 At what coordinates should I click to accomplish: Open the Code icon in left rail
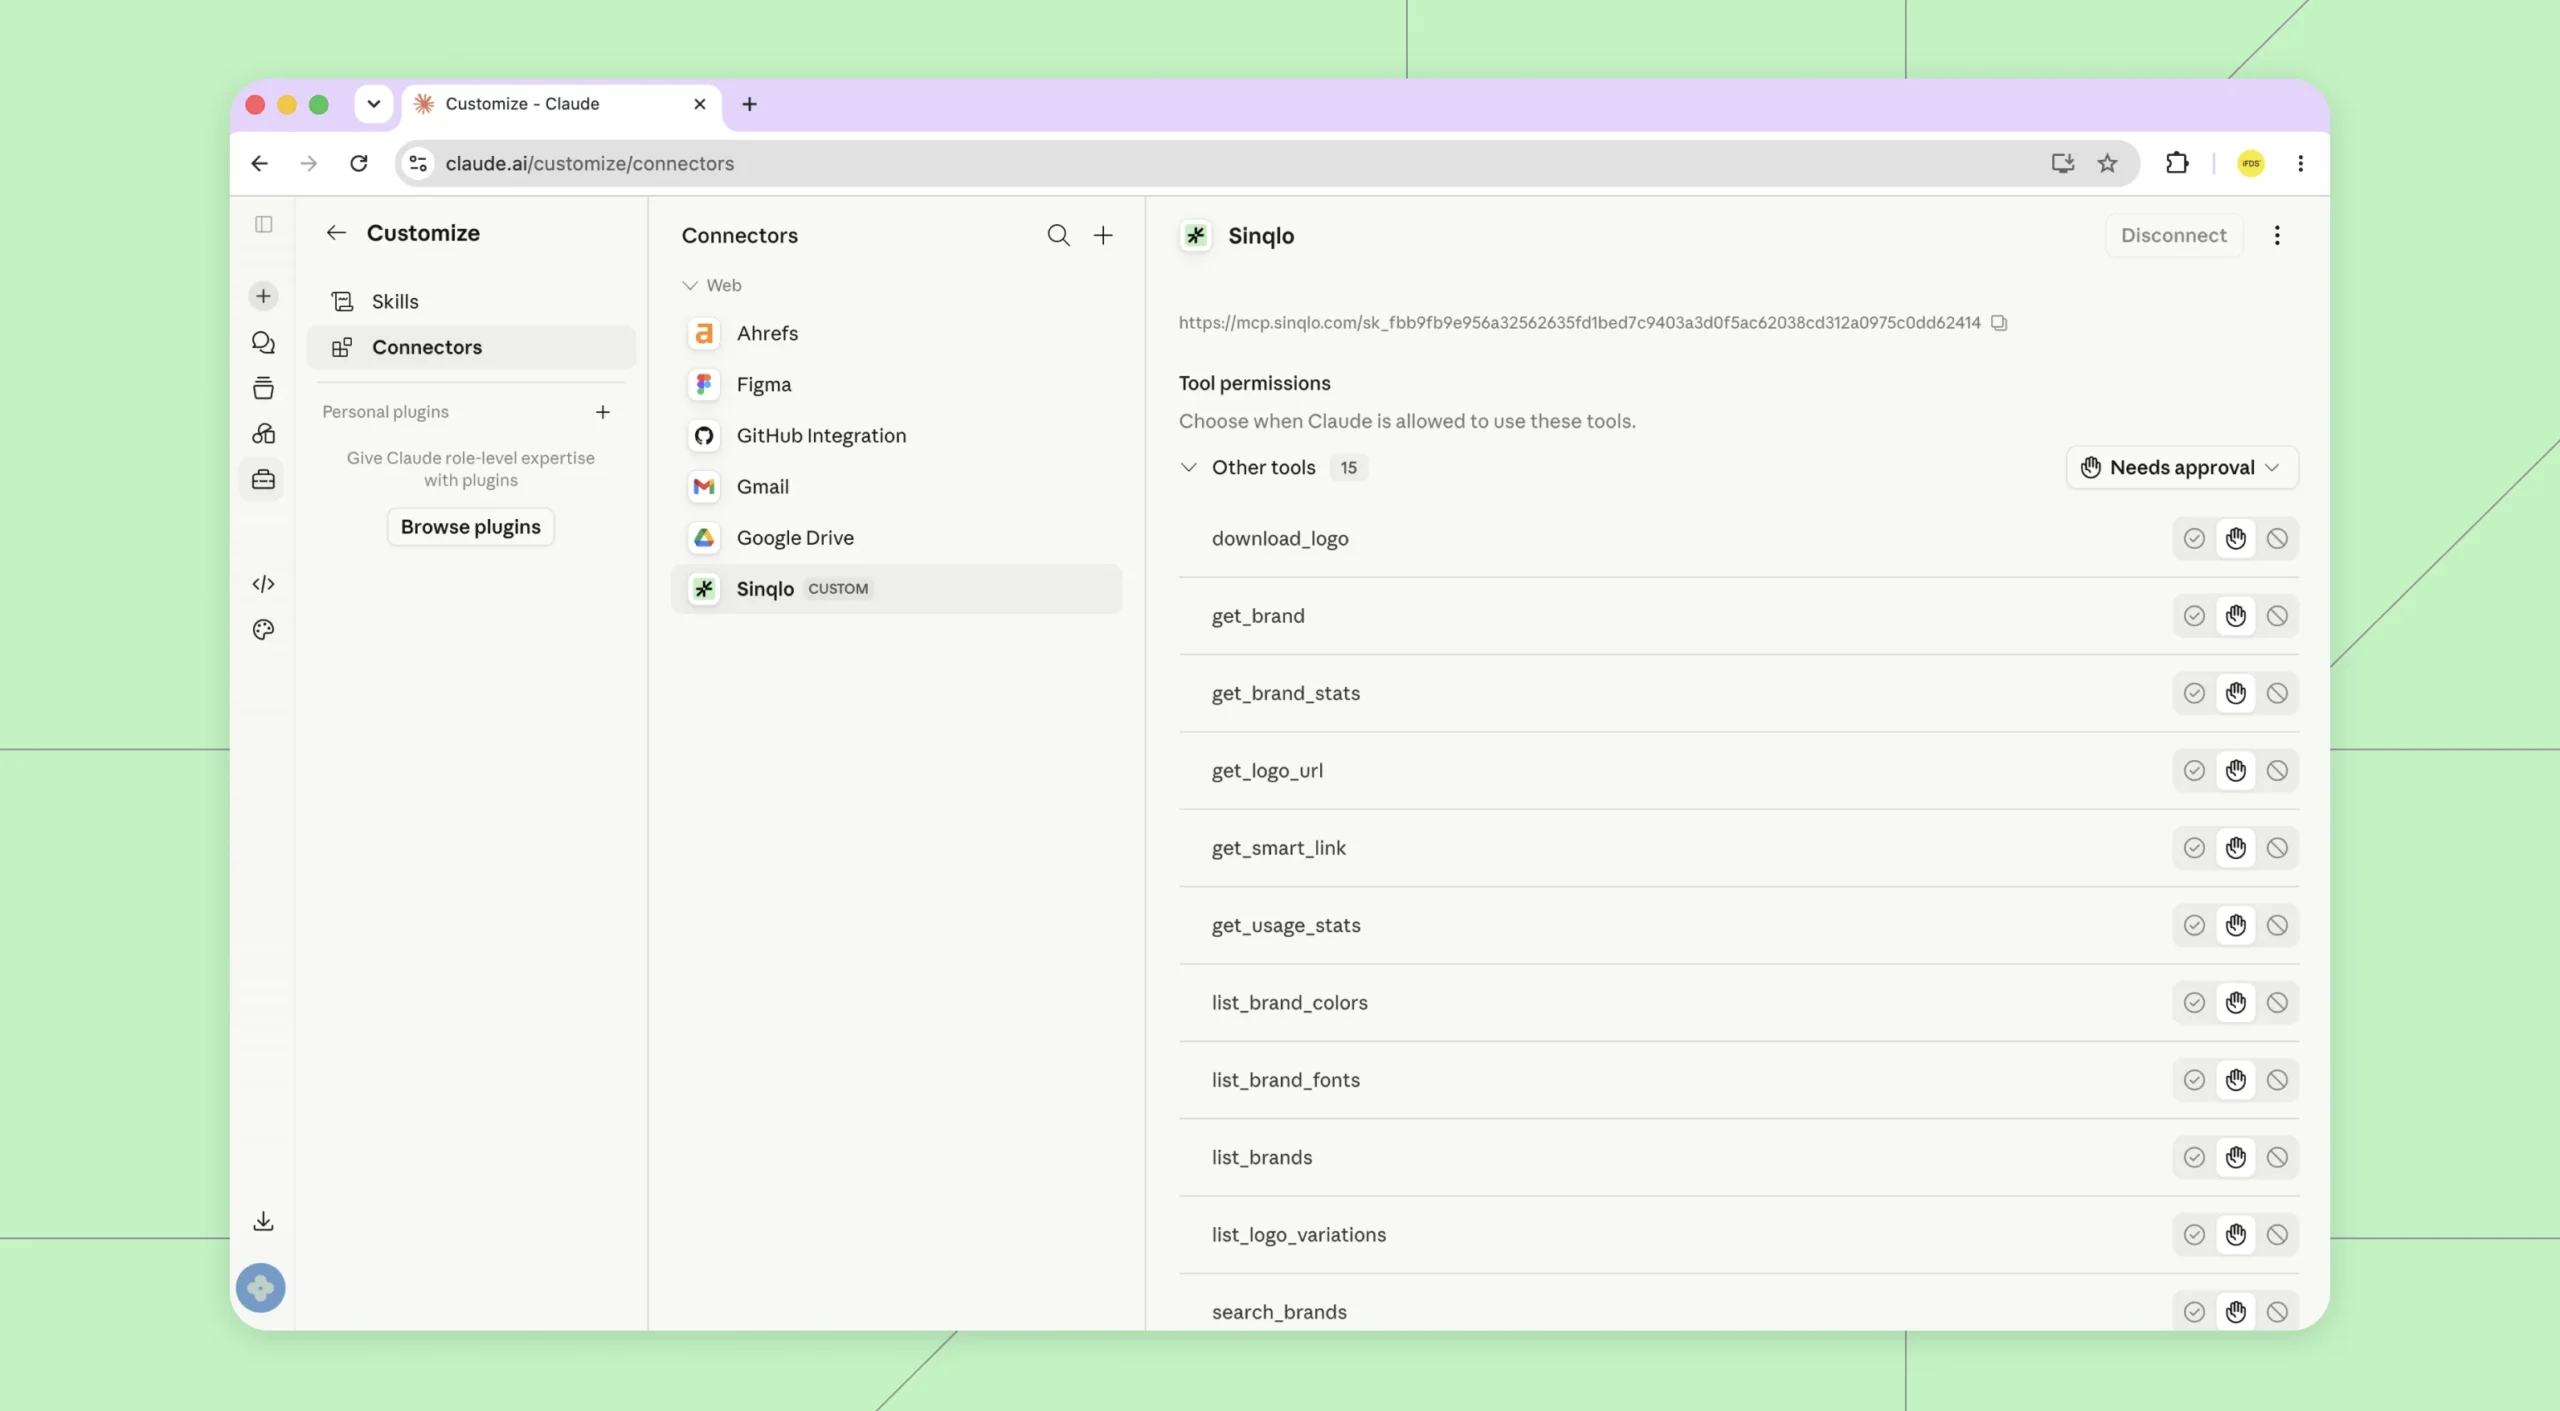263,584
